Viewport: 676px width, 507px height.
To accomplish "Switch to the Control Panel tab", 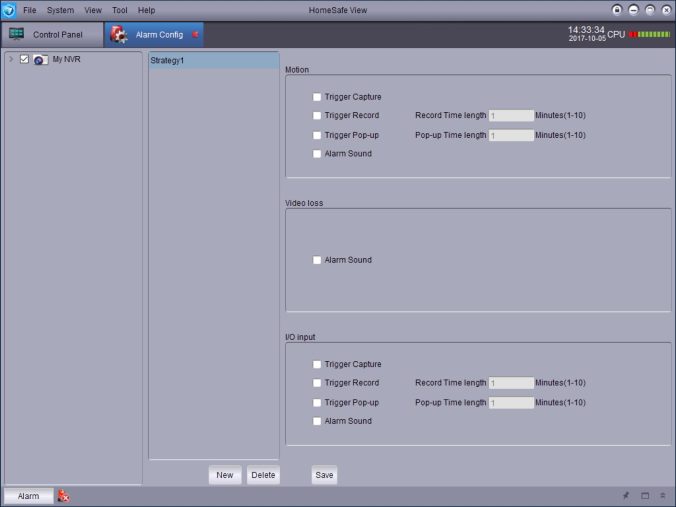I will tap(52, 34).
